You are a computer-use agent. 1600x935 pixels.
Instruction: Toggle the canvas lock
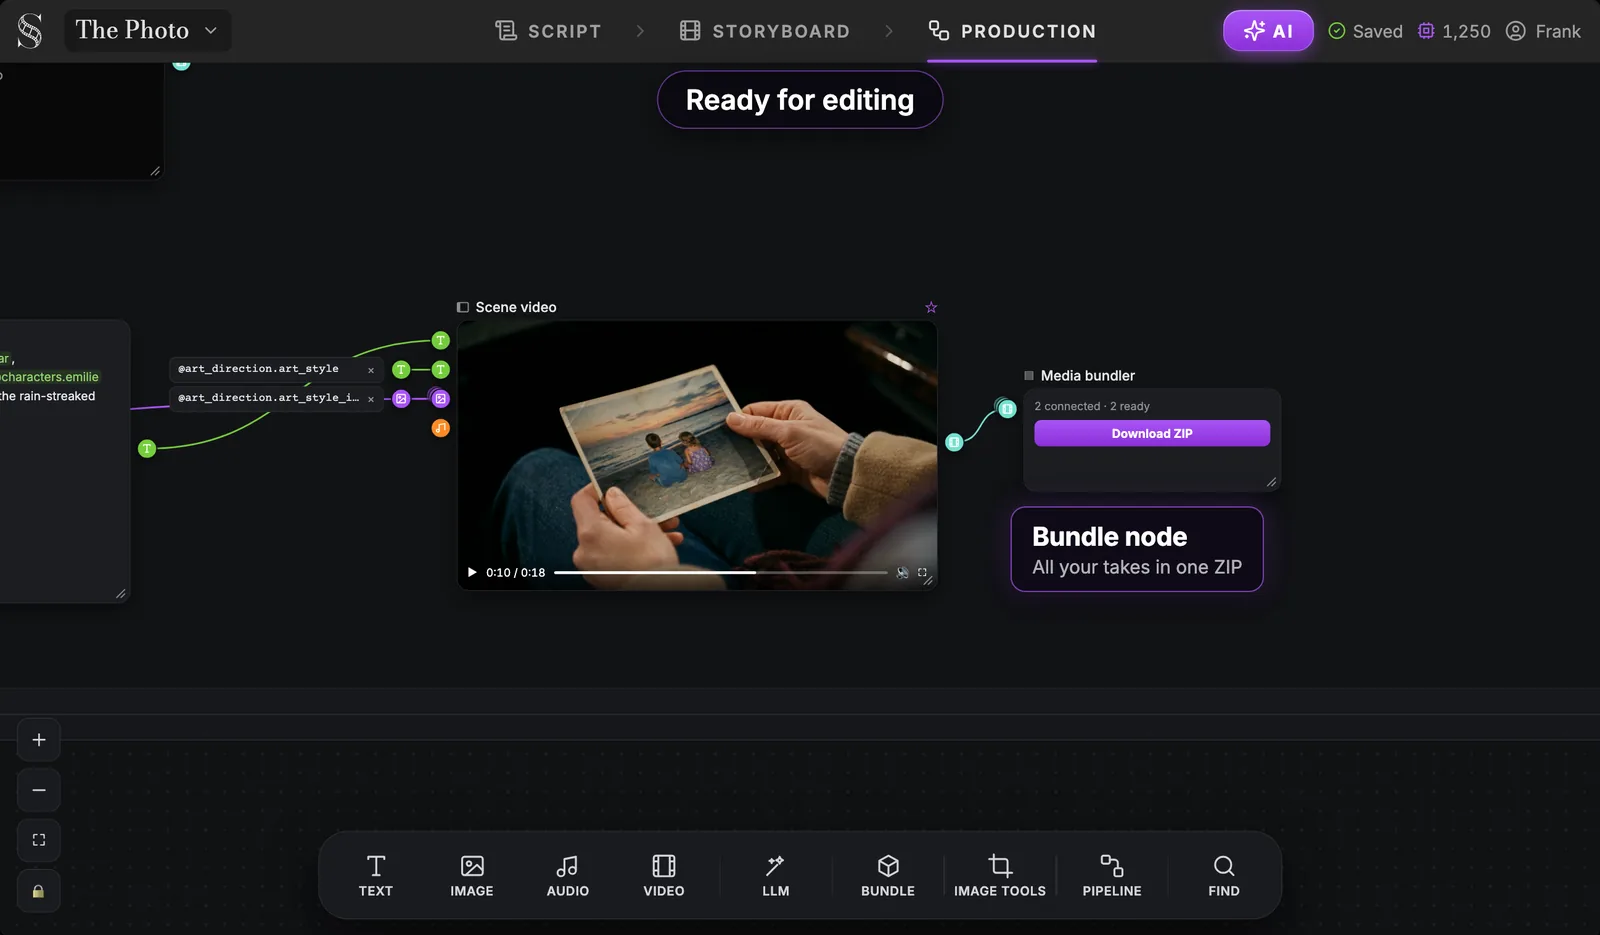(39, 891)
